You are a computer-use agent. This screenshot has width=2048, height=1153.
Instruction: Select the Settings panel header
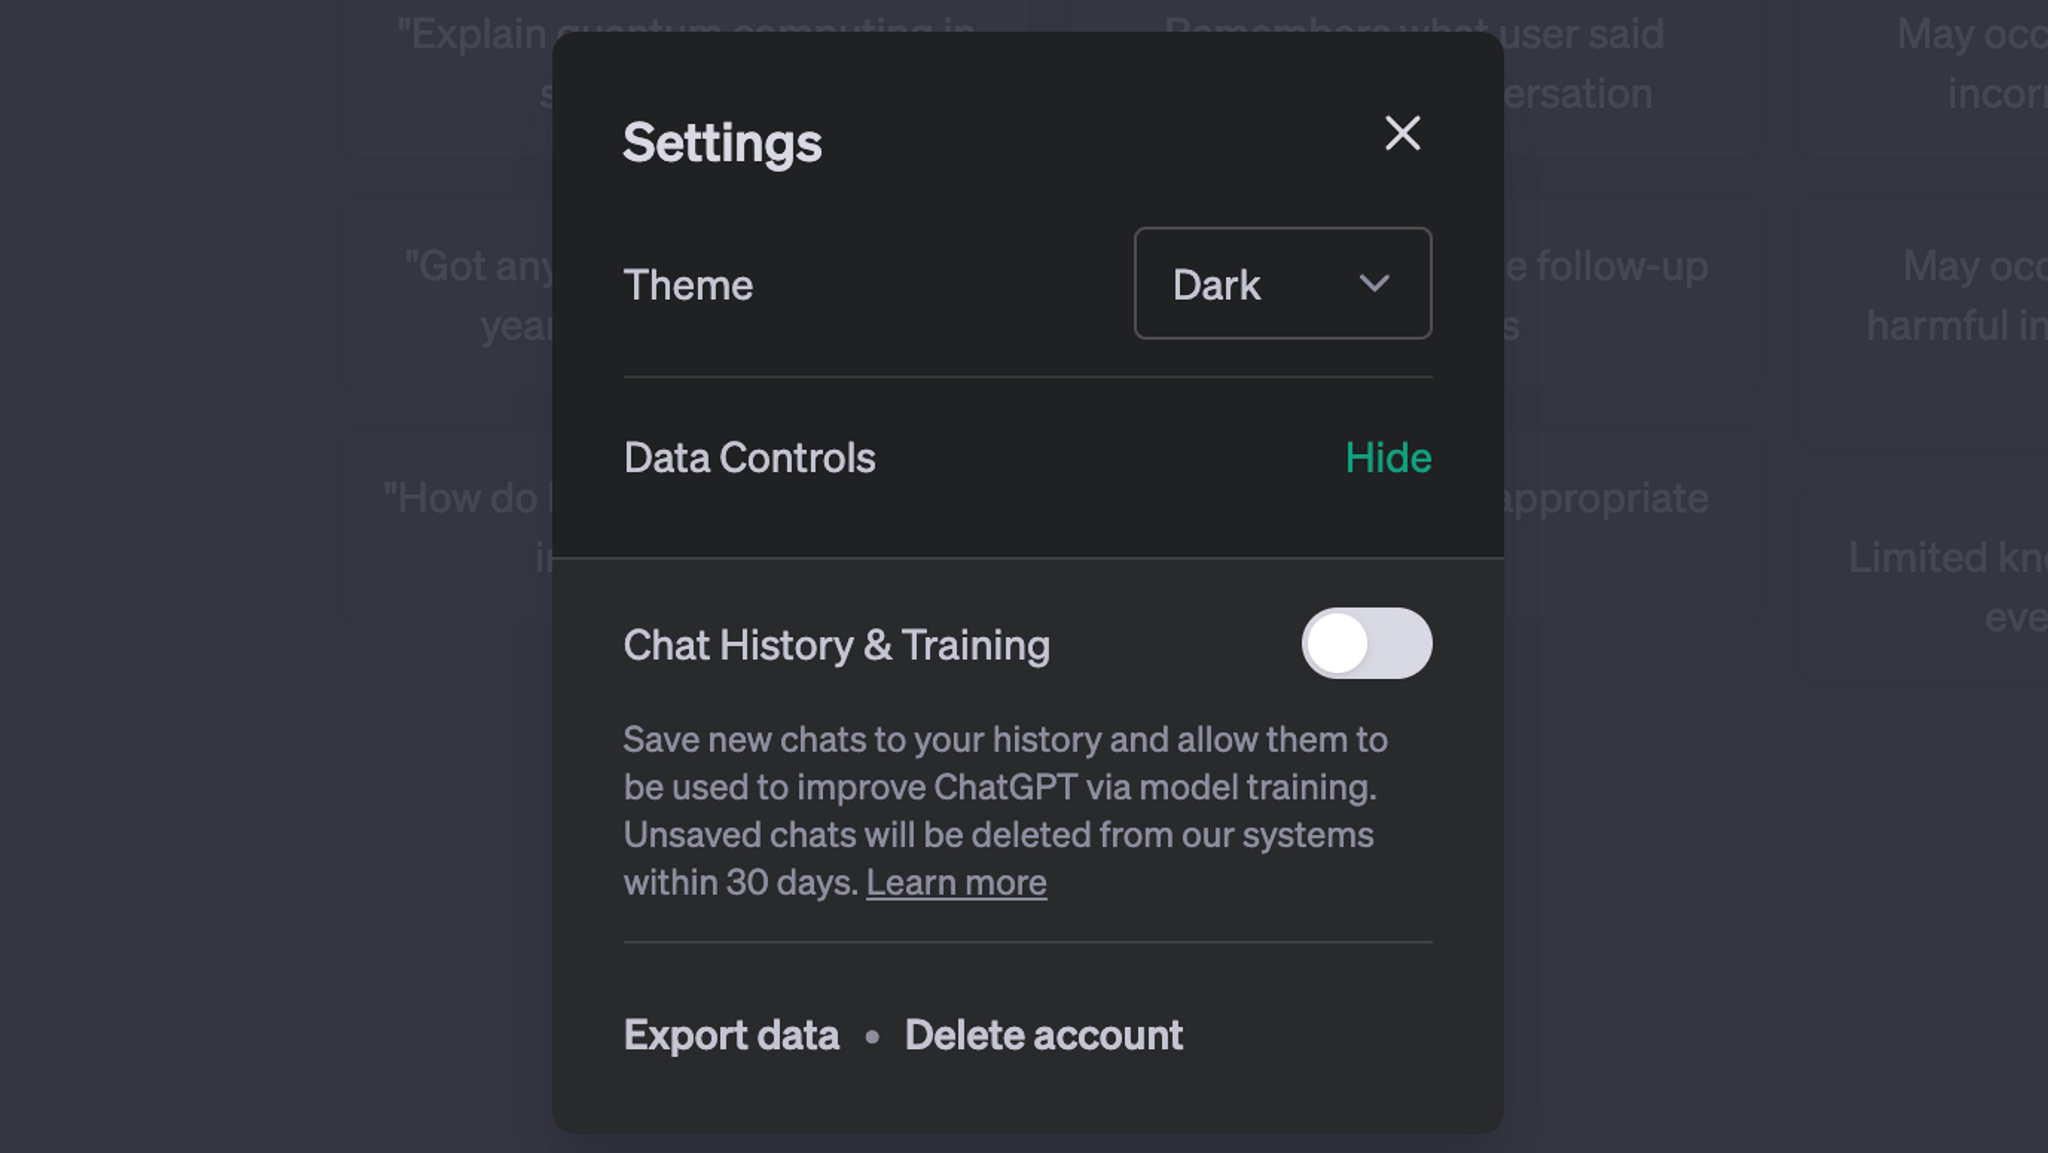point(722,139)
